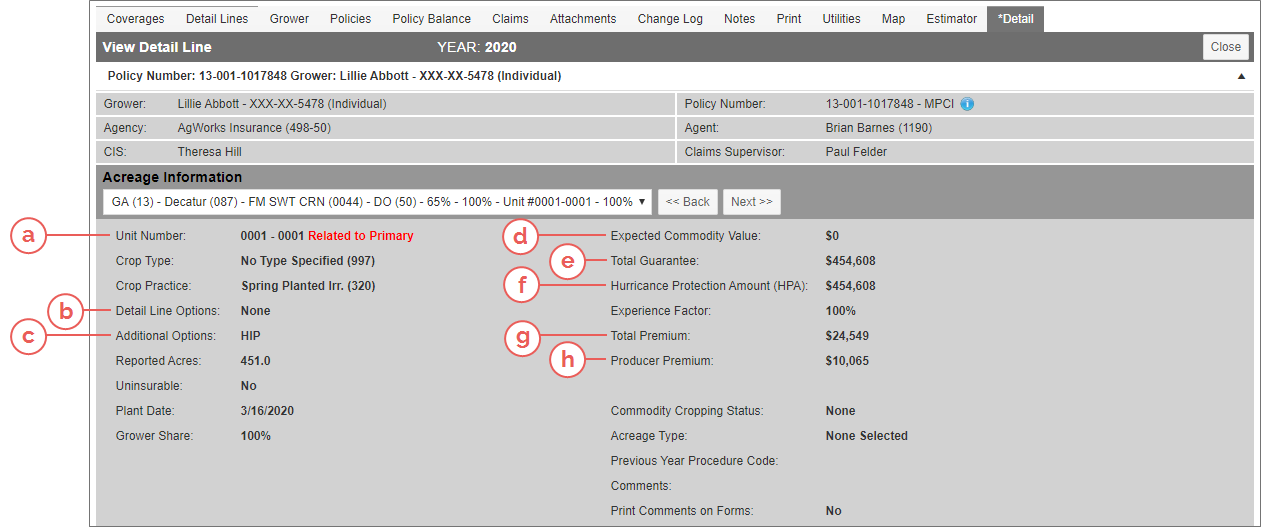
Task: Click the Next >> button
Action: (x=751, y=201)
